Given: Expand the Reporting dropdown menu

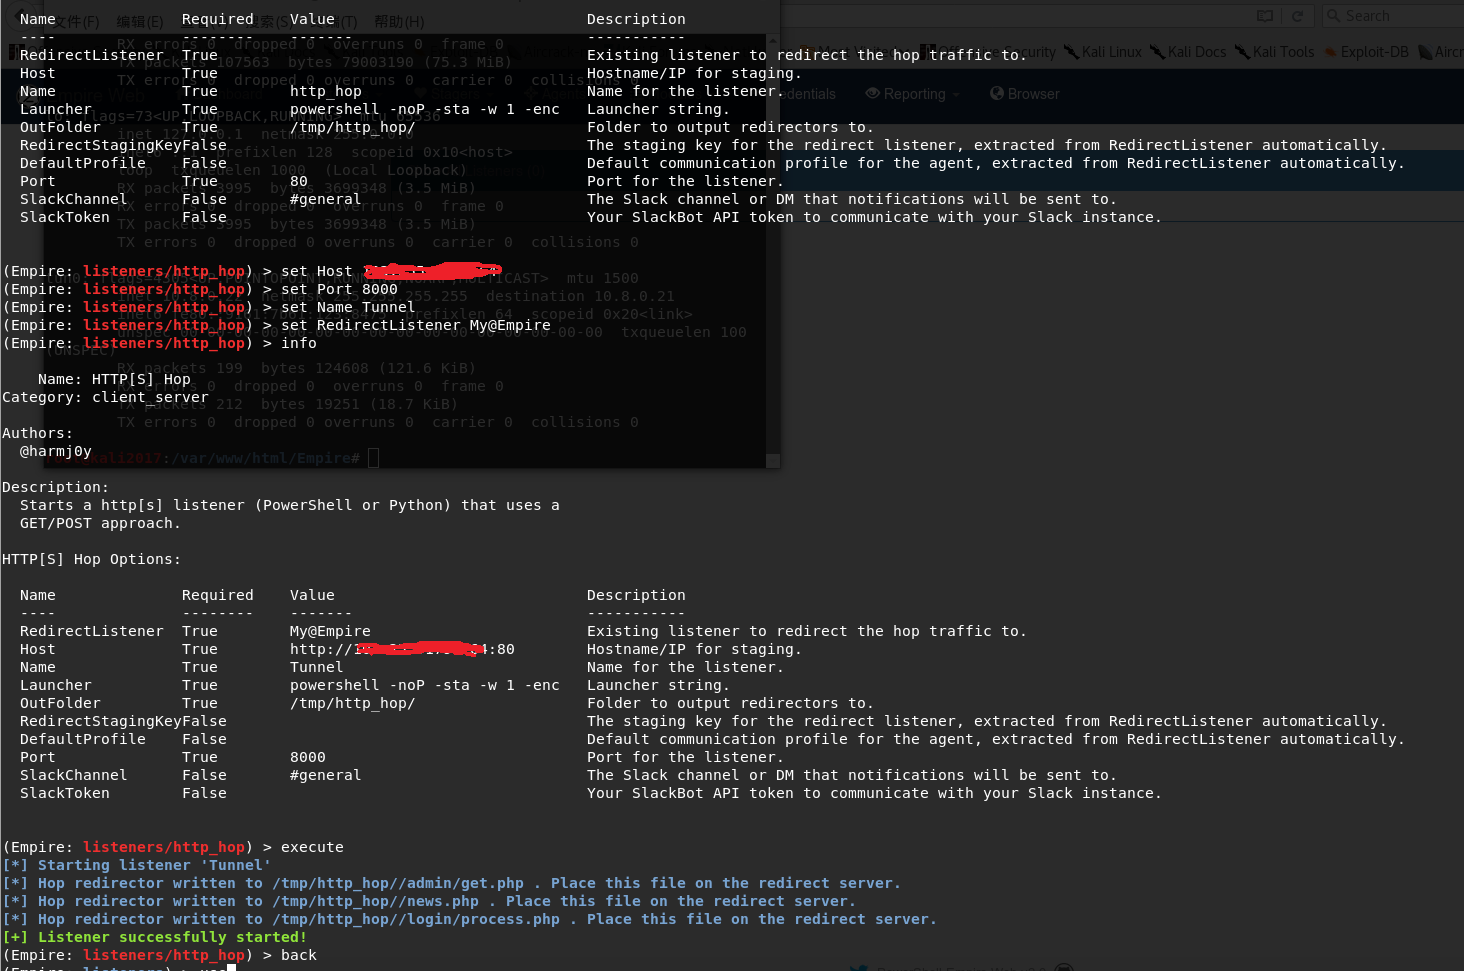Looking at the screenshot, I should 913,94.
